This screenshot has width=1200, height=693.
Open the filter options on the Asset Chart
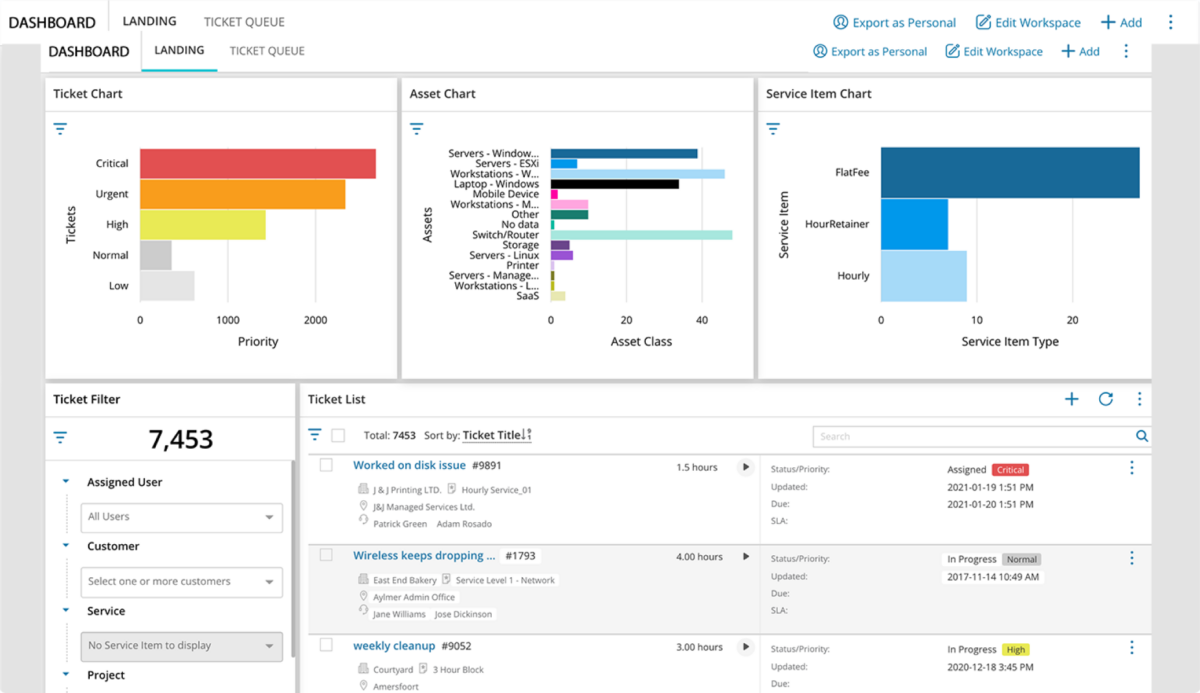415,128
